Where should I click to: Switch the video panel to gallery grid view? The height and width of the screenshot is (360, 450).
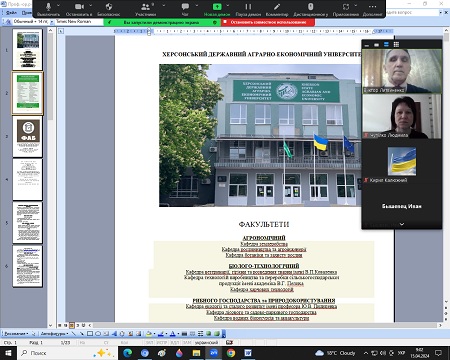point(396,44)
